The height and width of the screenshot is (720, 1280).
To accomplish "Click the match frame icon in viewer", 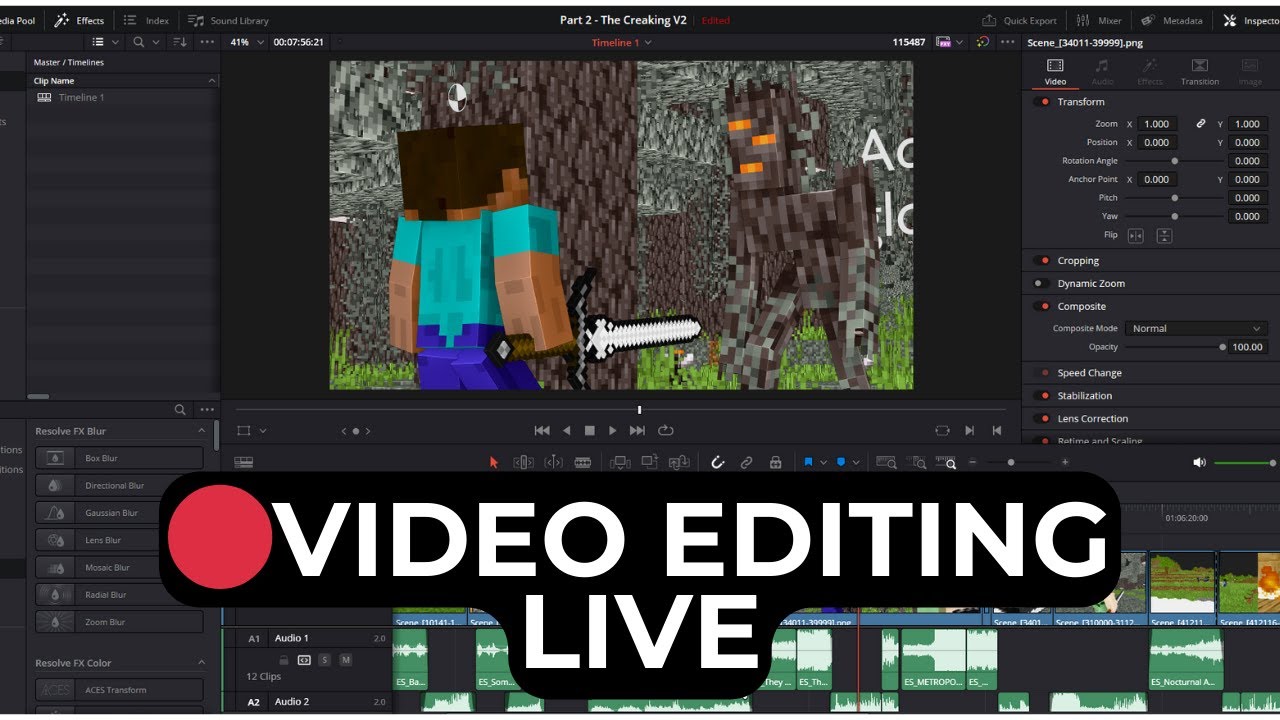I will click(x=942, y=431).
